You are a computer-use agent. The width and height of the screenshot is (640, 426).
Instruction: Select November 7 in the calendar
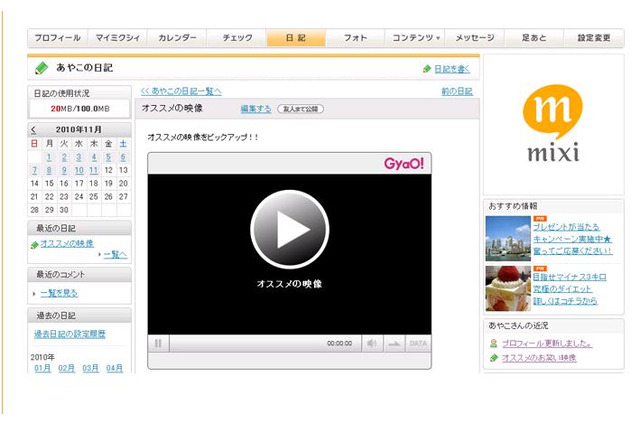click(34, 170)
